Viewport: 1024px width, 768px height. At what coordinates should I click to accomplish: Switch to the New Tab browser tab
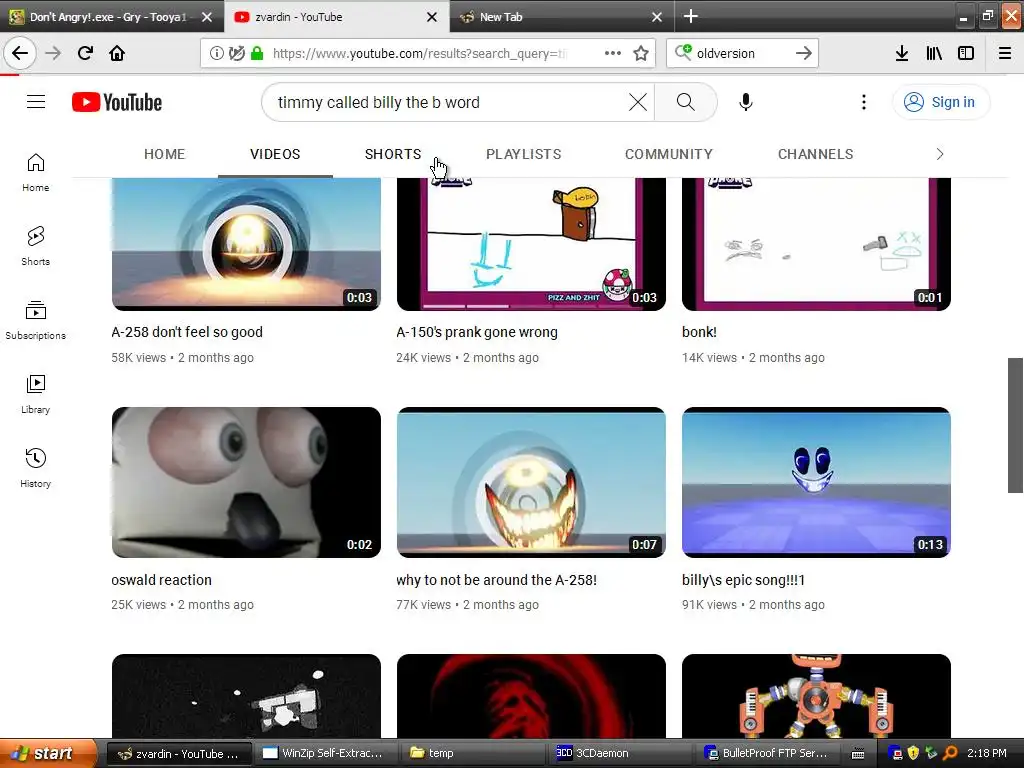pos(560,17)
